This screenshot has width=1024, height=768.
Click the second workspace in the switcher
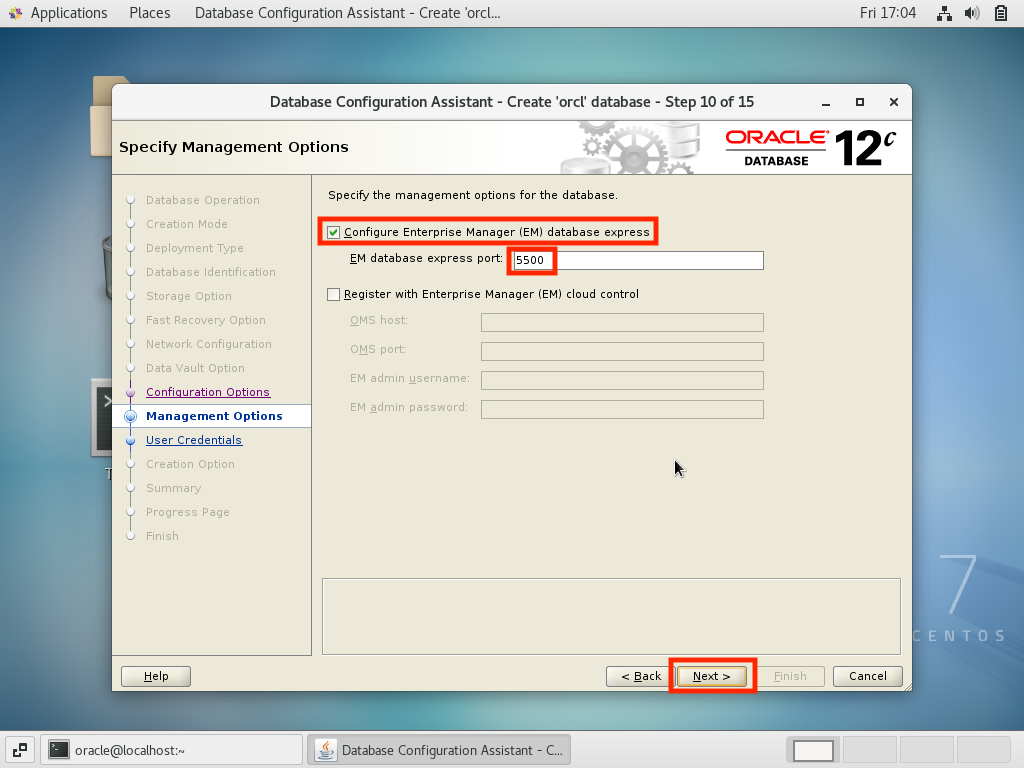870,750
